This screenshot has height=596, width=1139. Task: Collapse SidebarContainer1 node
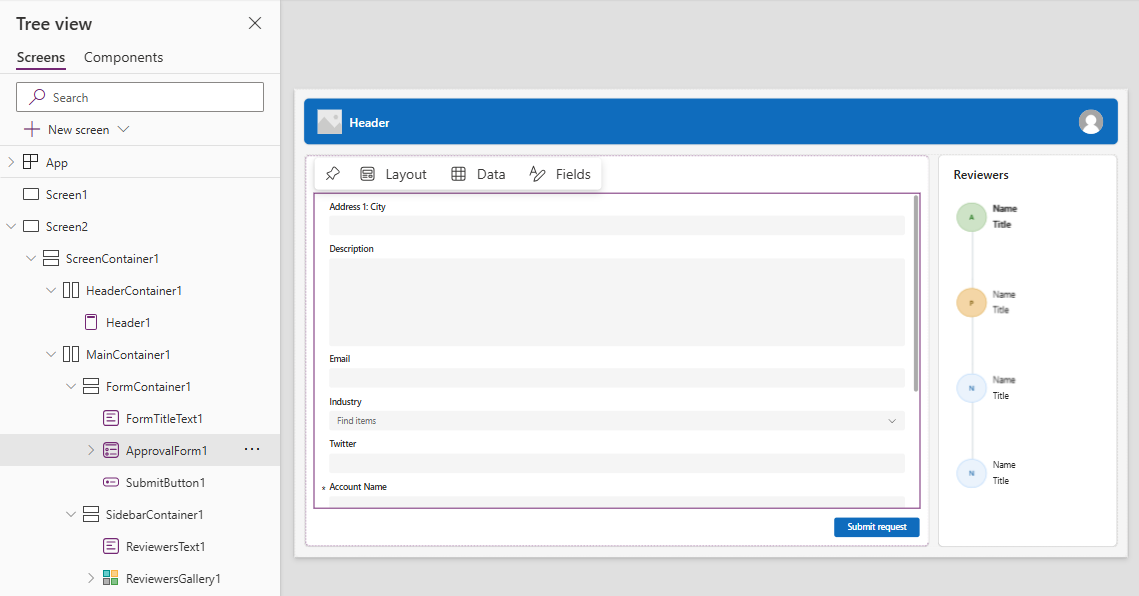[x=70, y=514]
